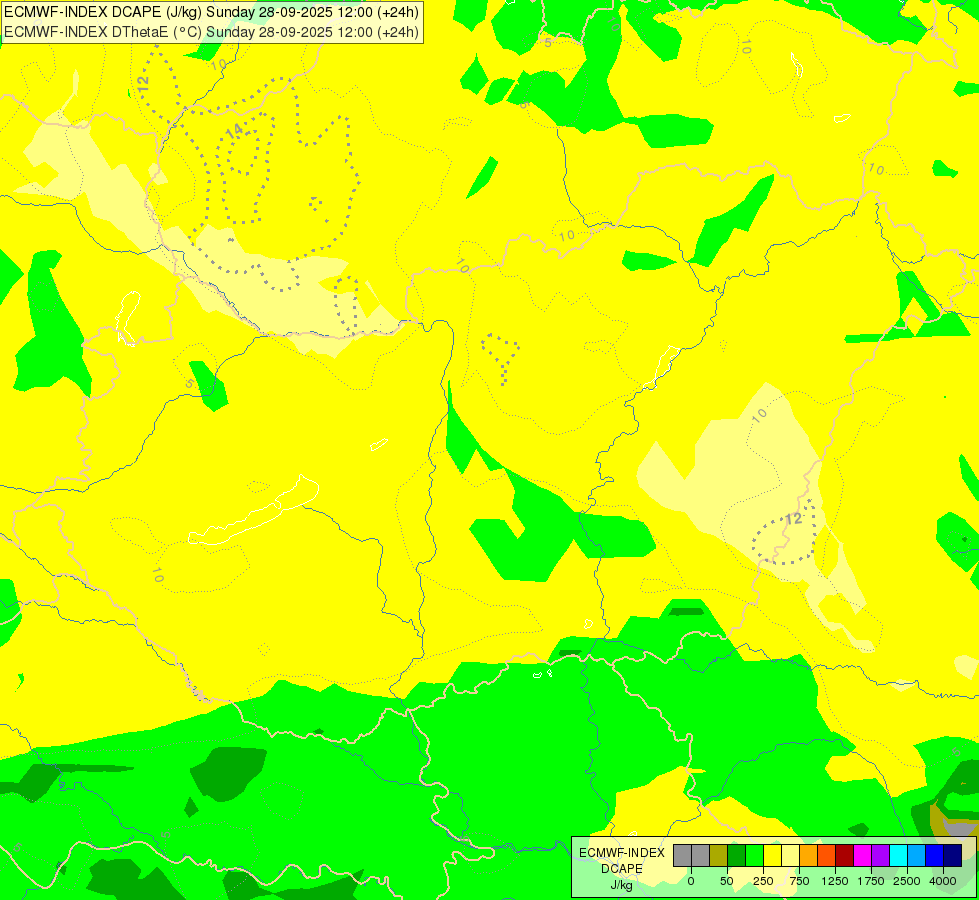Click the pure blue legend swatch
Image resolution: width=979 pixels, height=900 pixels.
tap(935, 856)
